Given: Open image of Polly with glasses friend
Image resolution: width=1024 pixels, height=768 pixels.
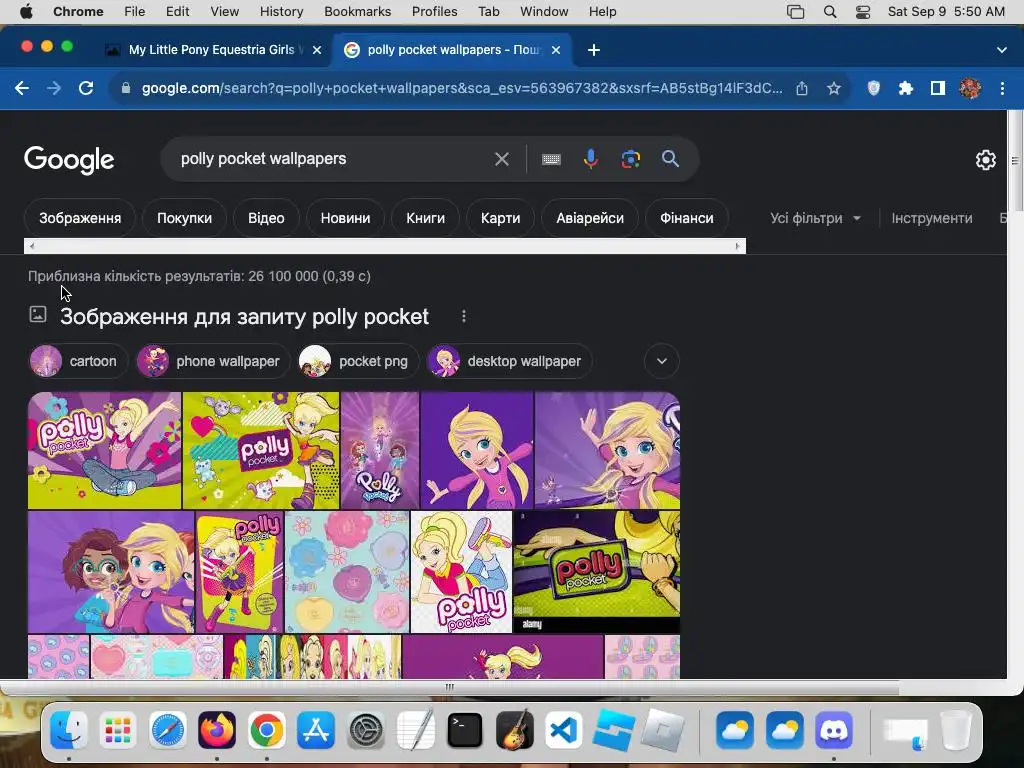Looking at the screenshot, I should [111, 571].
